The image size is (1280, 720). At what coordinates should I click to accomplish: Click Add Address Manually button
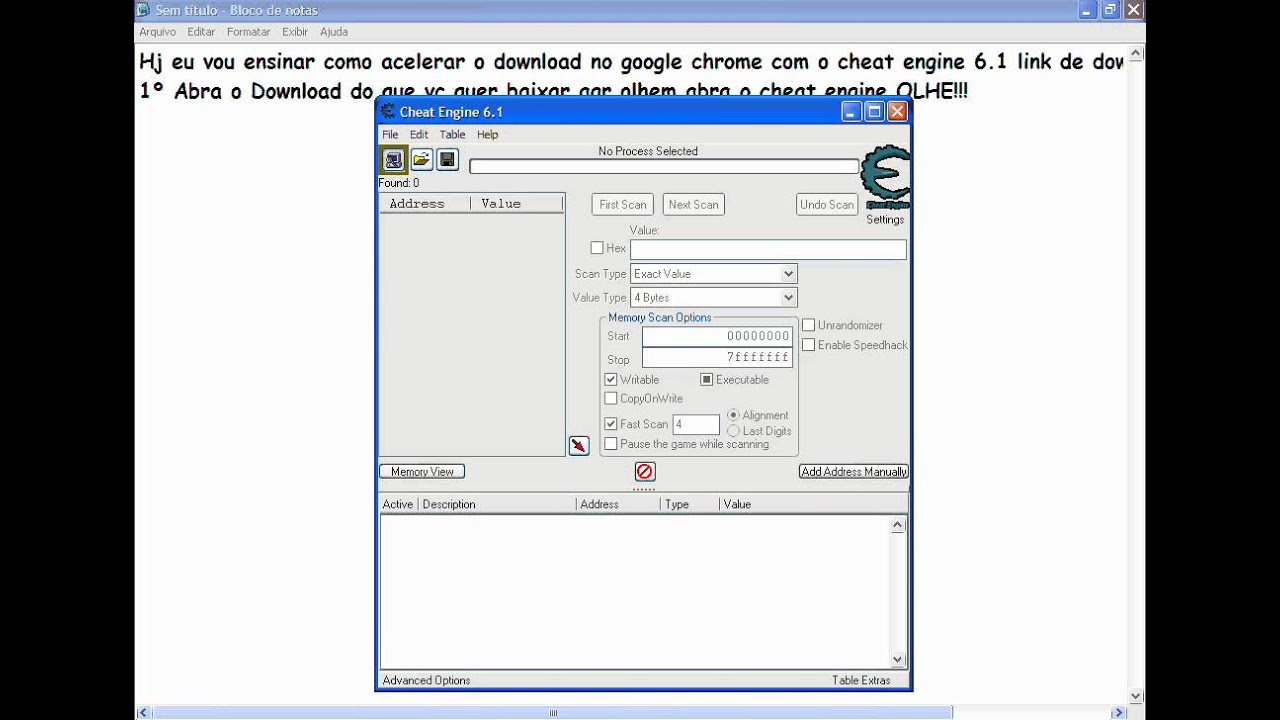854,472
